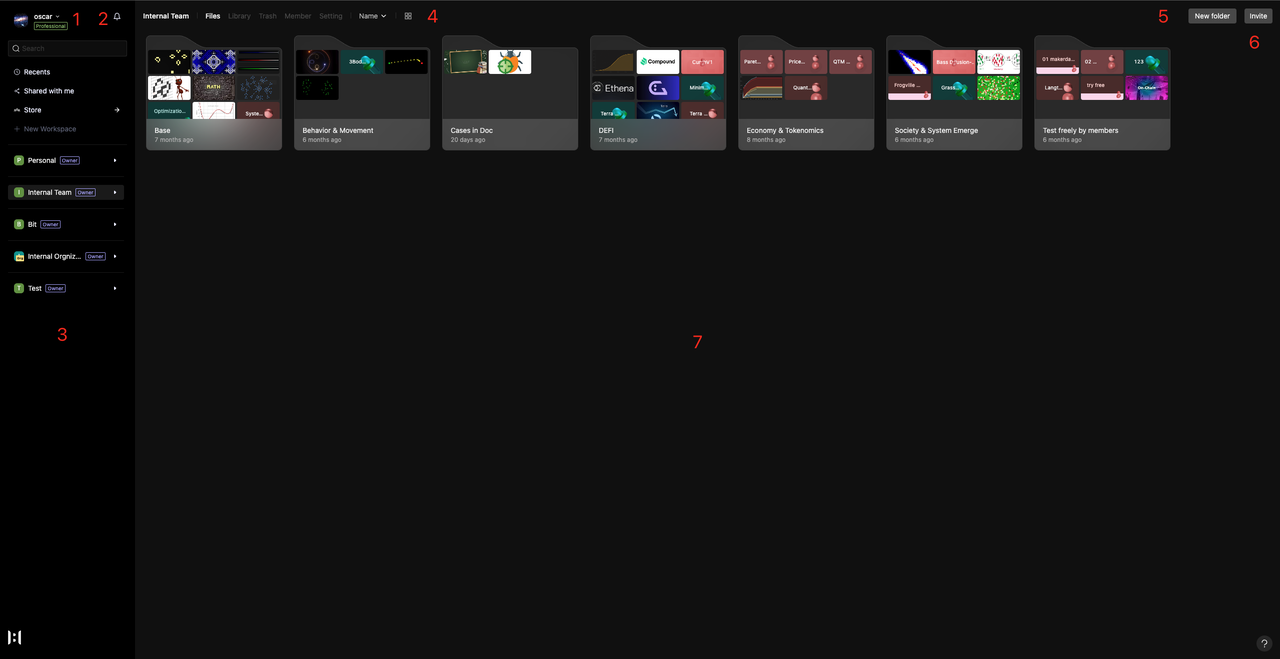Switch to the Library tab
Screen dimensions: 1280x659
coord(239,16)
